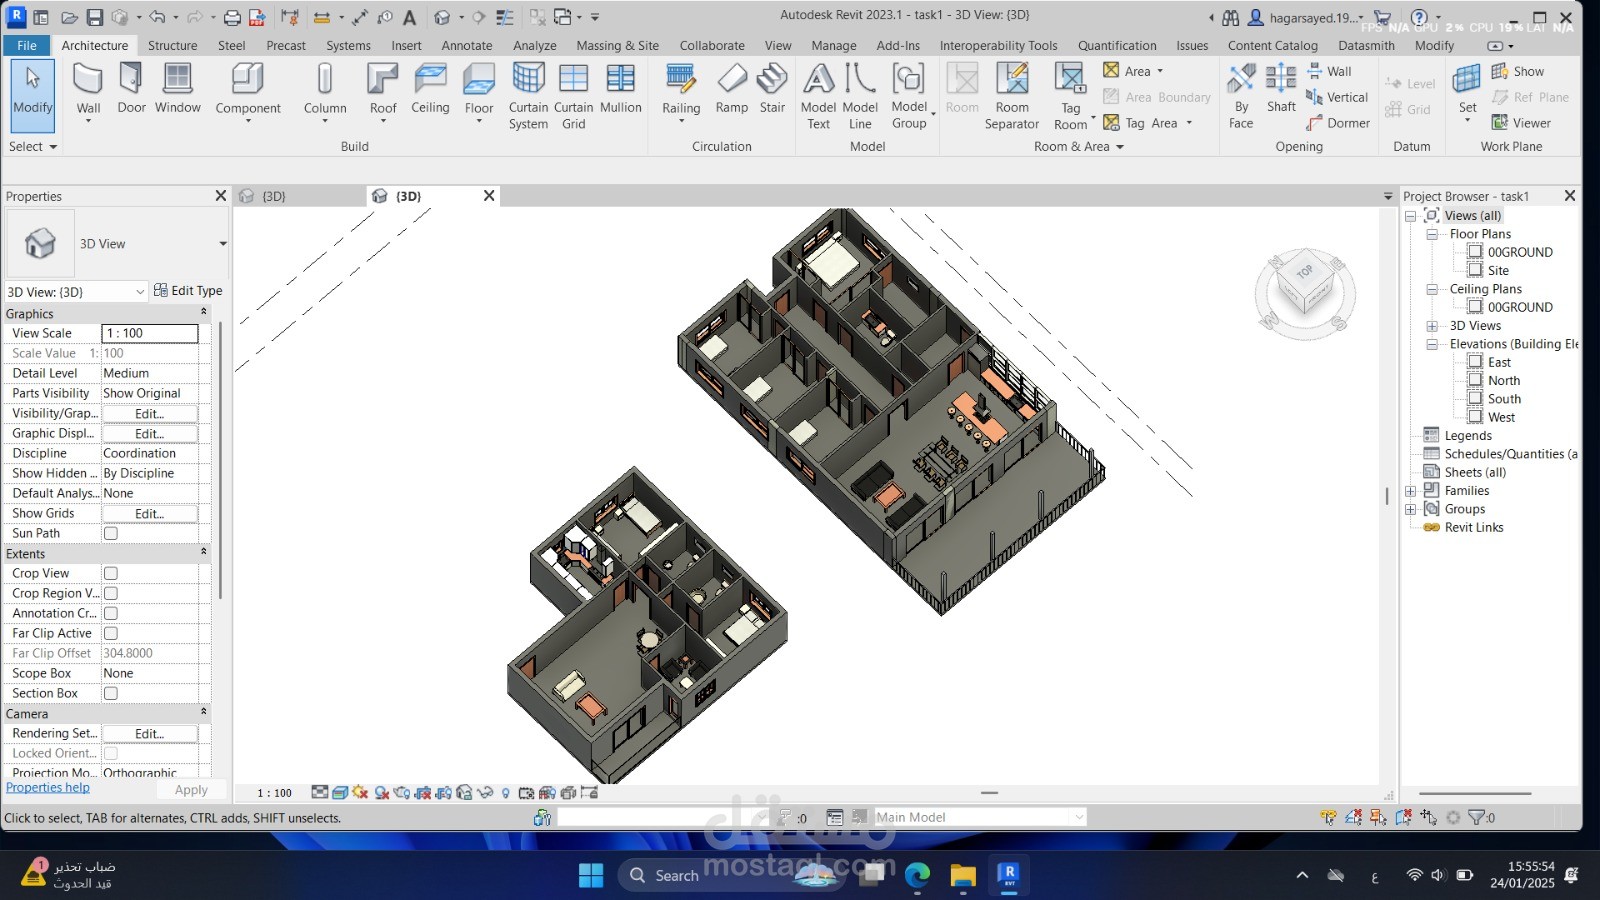Expand the 3D Views tree node

(x=1432, y=326)
